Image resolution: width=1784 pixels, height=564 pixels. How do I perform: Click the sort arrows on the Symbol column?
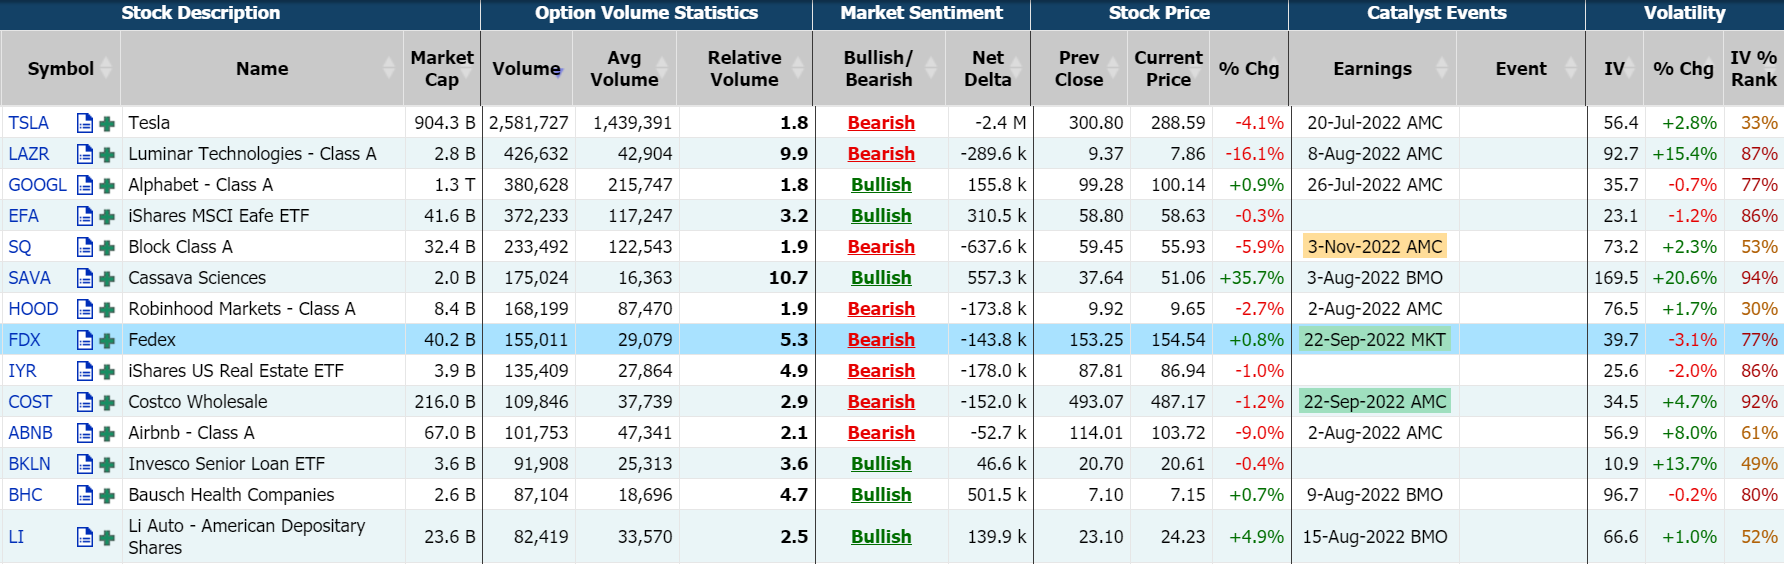(106, 68)
